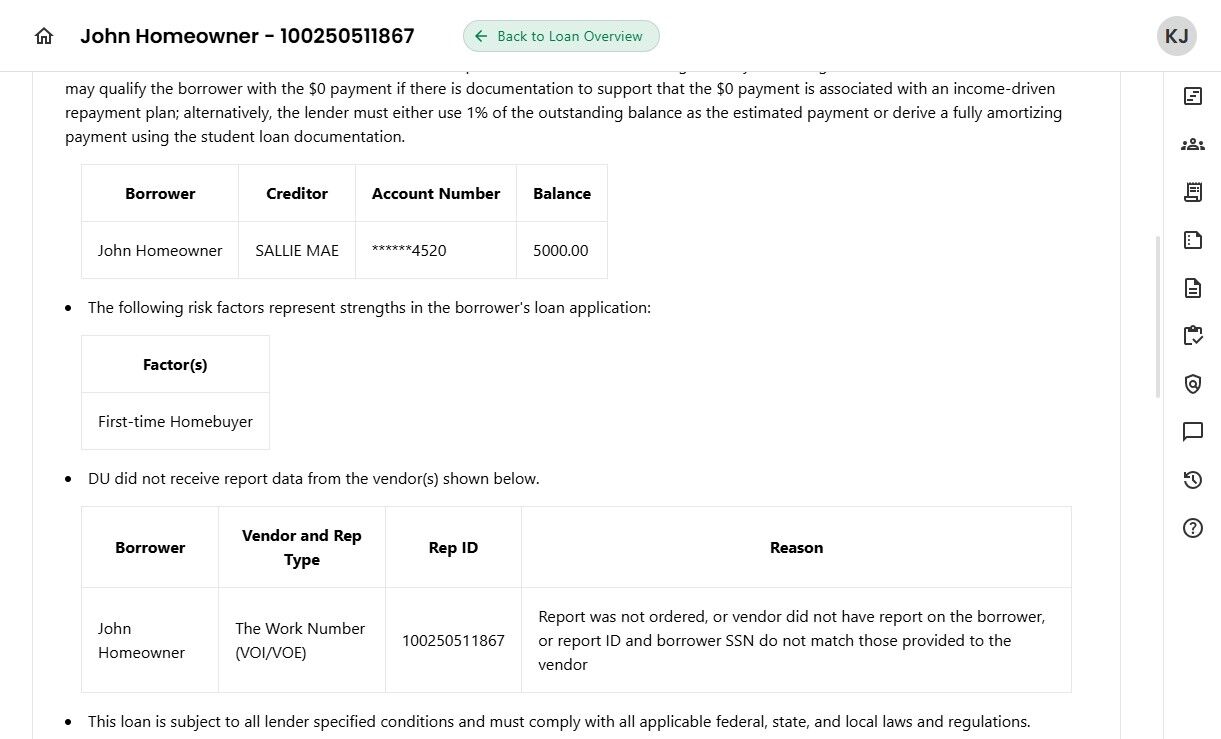Open the receipt icon in sidebar
The width and height of the screenshot is (1221, 739).
(x=1192, y=192)
